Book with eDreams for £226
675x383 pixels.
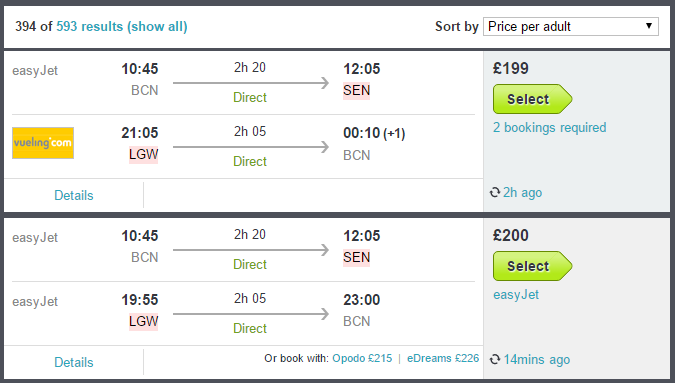click(443, 358)
